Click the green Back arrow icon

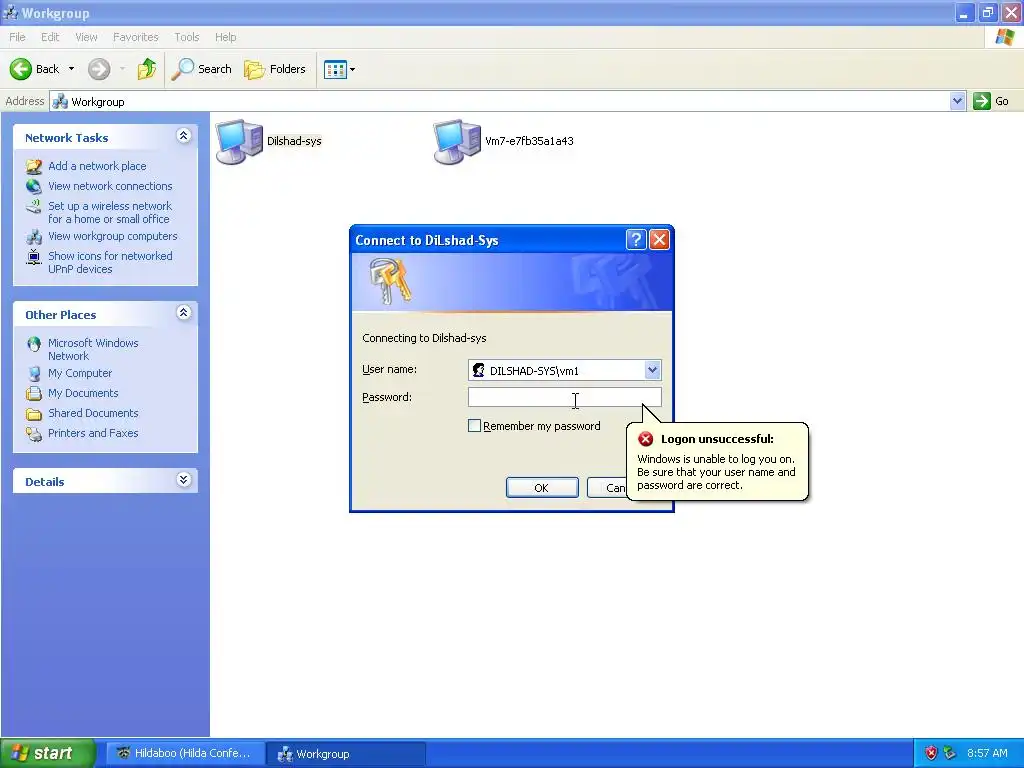pos(20,69)
